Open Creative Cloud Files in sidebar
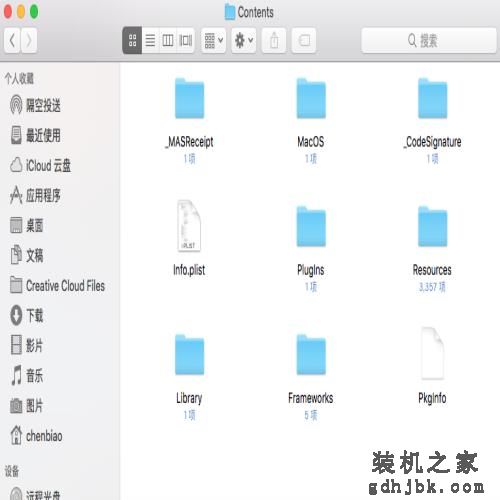The width and height of the screenshot is (500, 500). [57, 286]
